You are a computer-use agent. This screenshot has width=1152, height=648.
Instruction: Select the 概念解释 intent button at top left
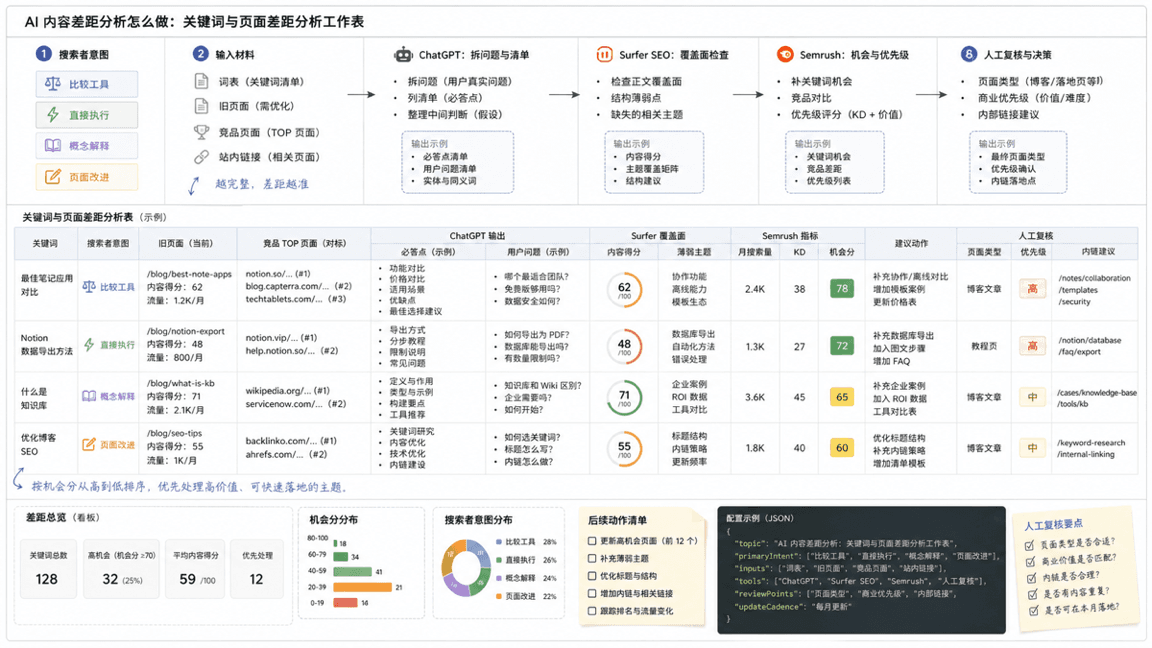pyautogui.click(x=87, y=145)
